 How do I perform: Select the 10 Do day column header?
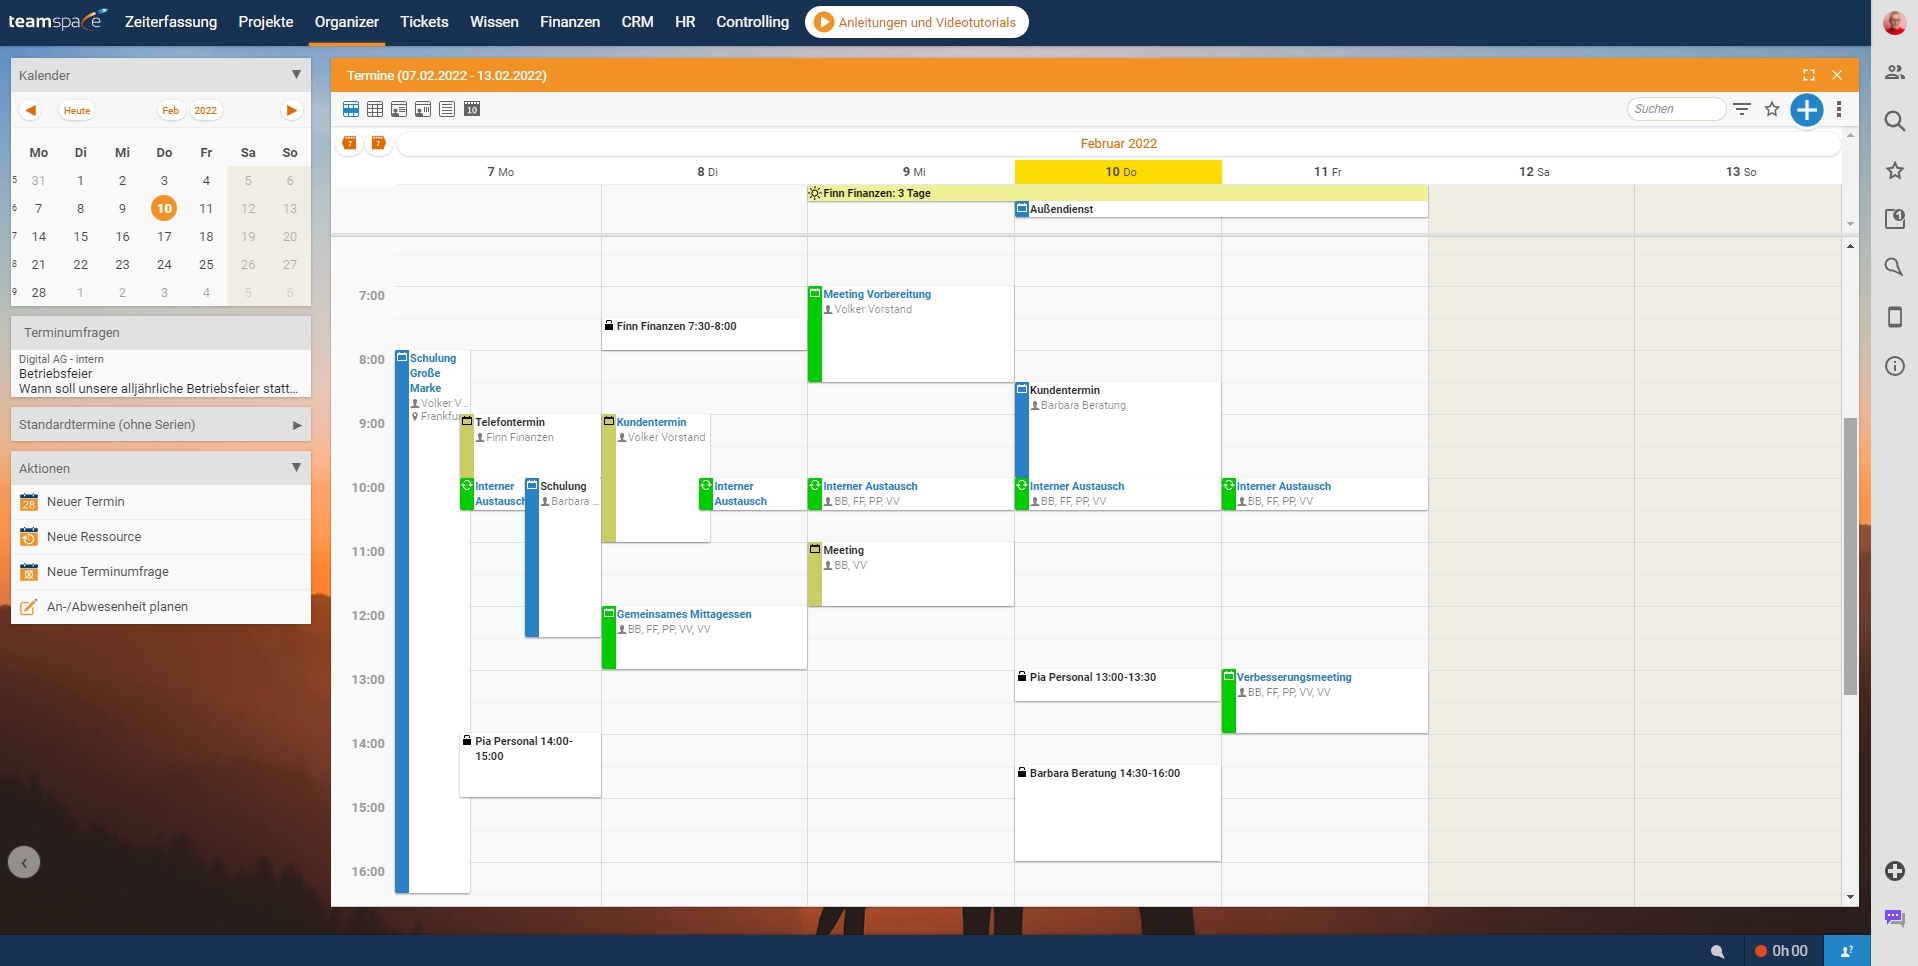(x=1118, y=172)
